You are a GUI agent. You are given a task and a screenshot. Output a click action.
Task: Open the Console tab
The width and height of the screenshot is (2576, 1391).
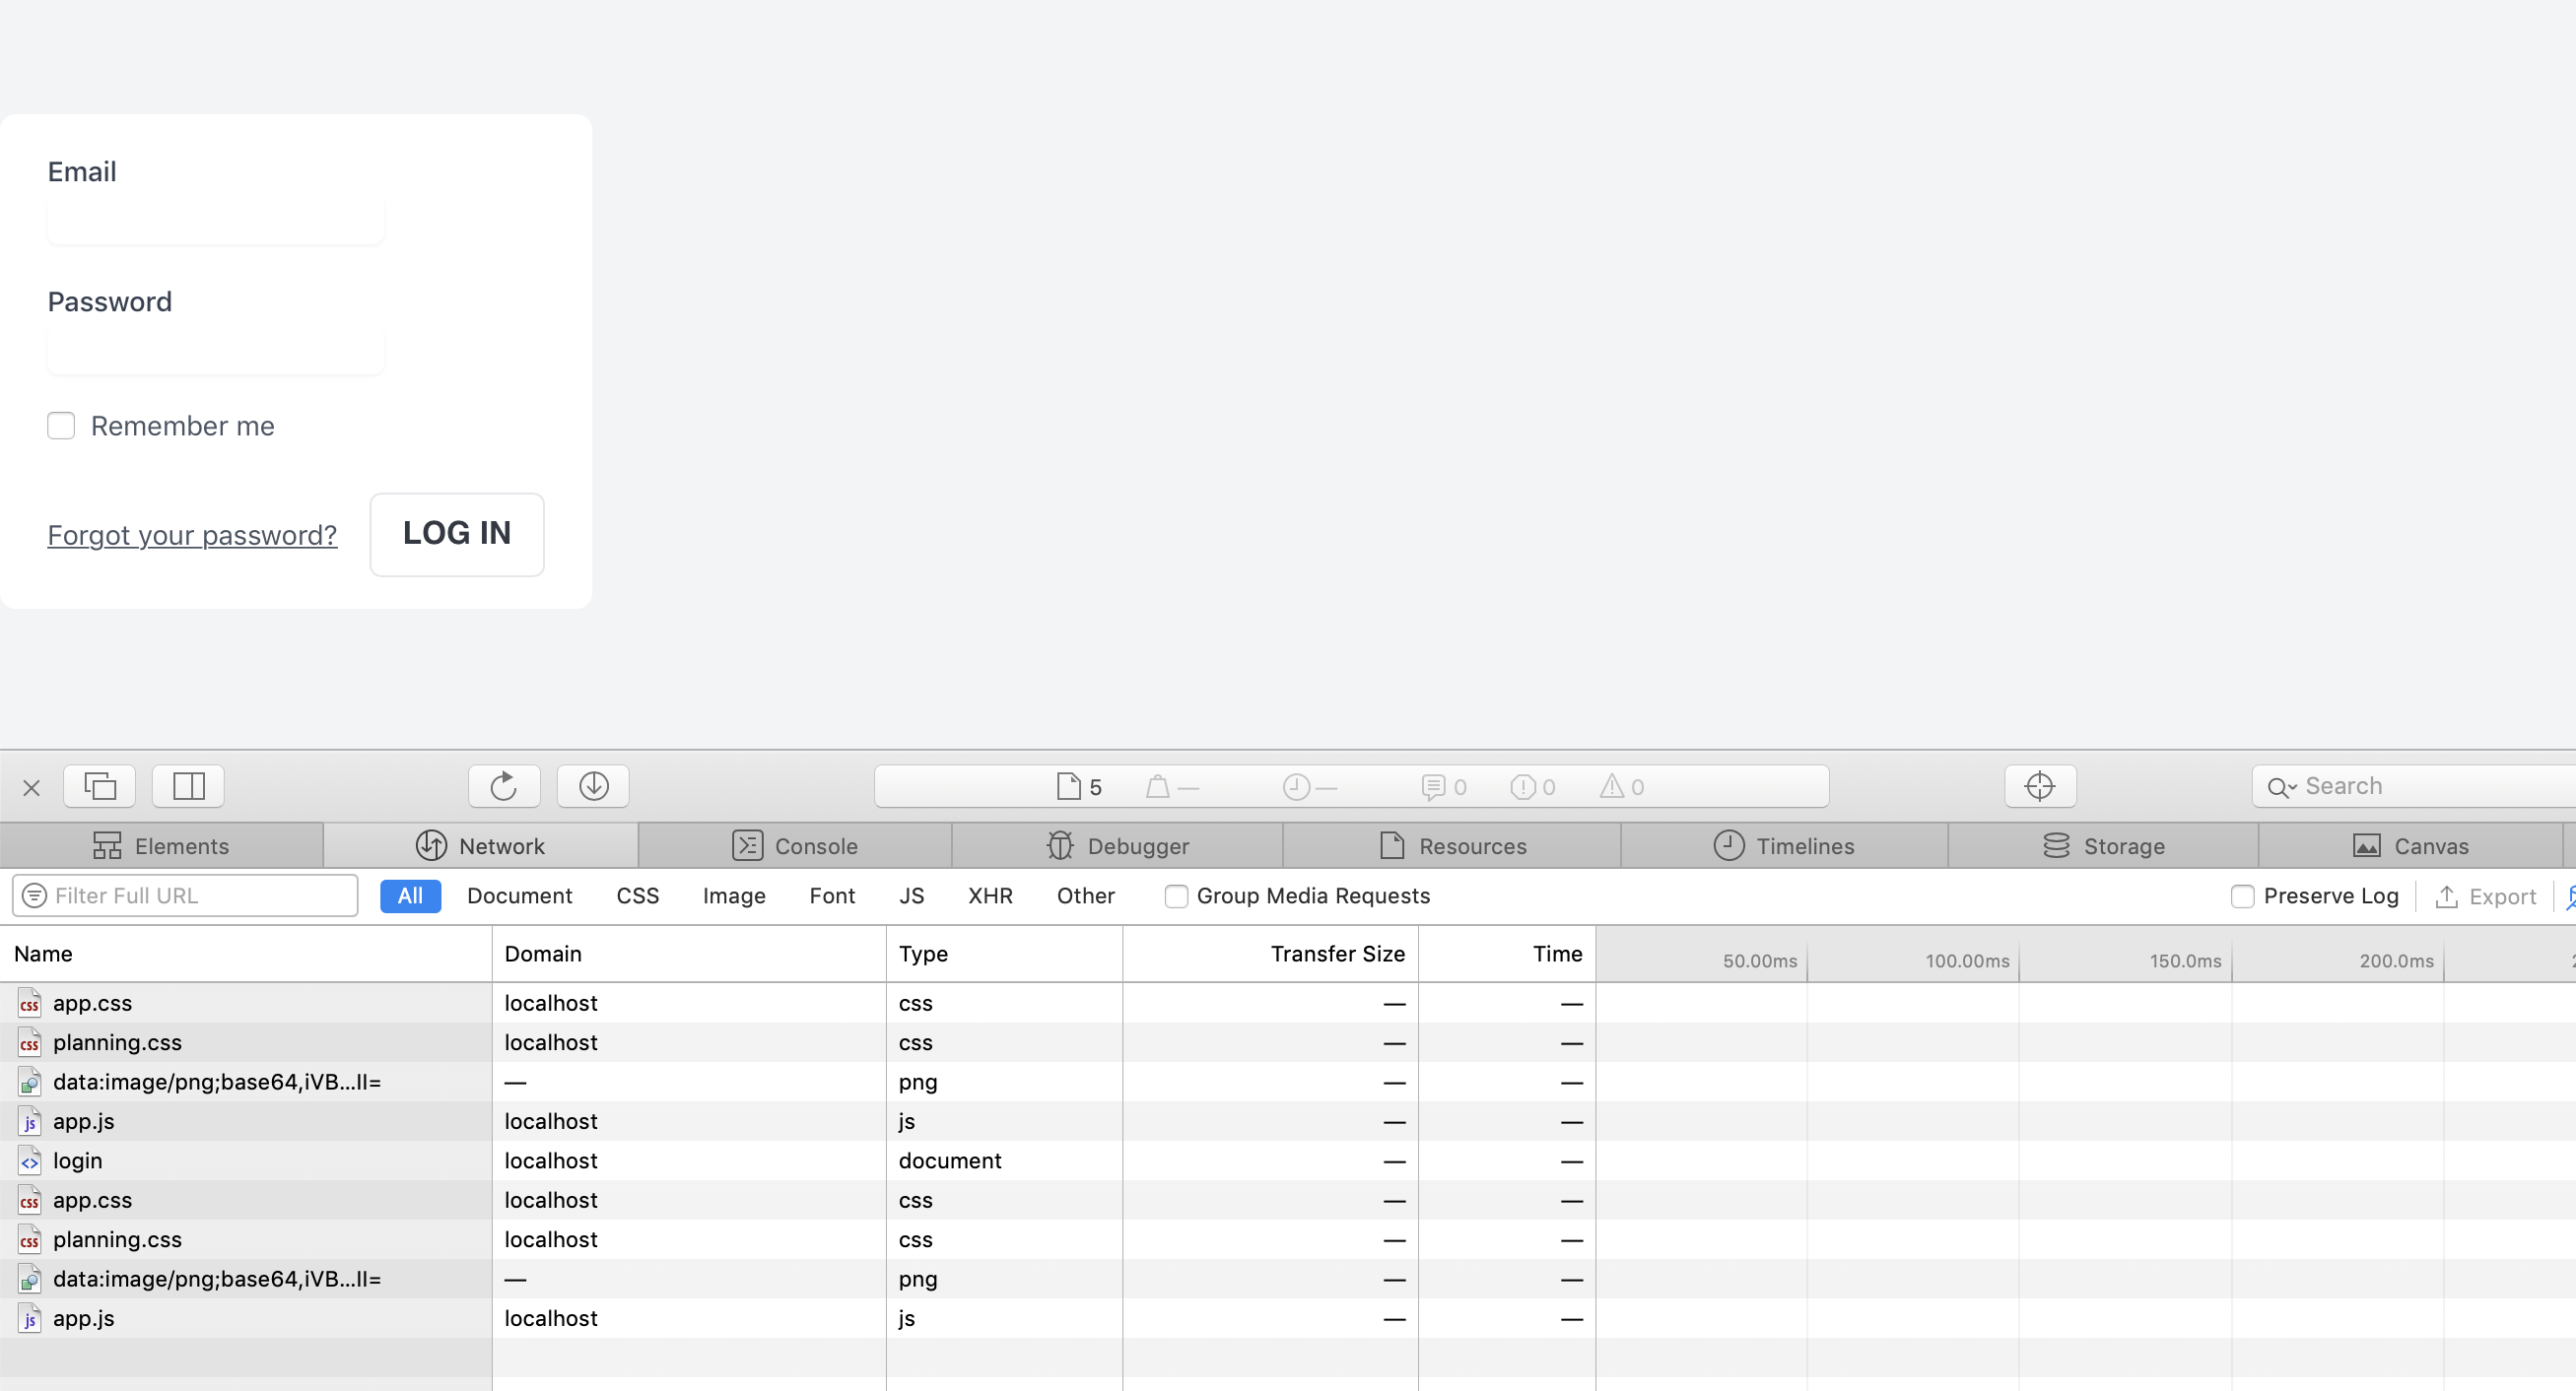[795, 846]
